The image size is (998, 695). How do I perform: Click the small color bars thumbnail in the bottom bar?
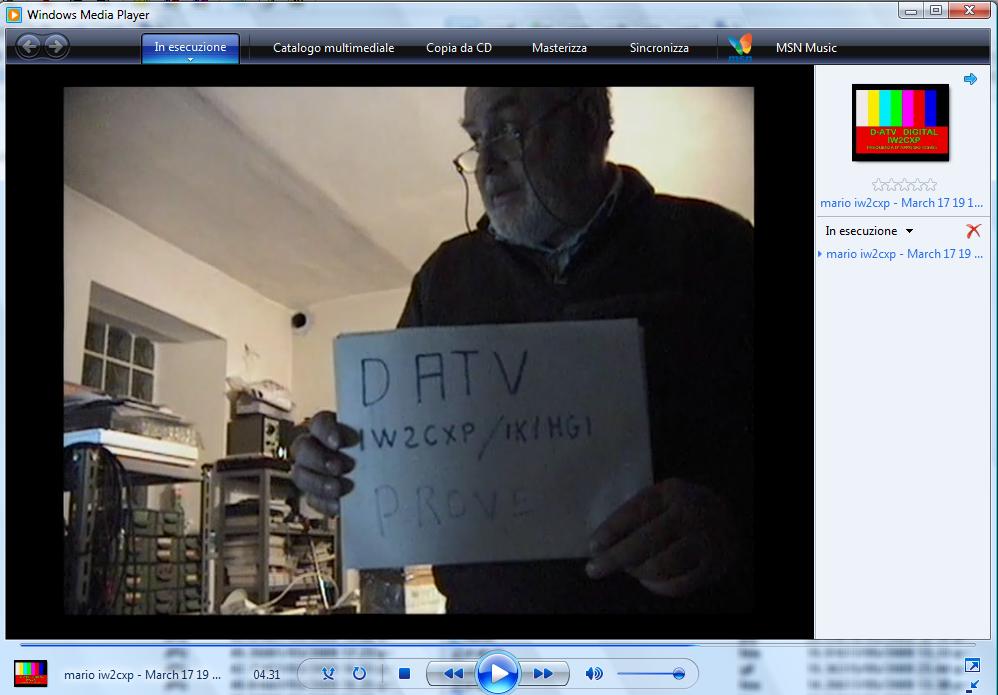31,673
